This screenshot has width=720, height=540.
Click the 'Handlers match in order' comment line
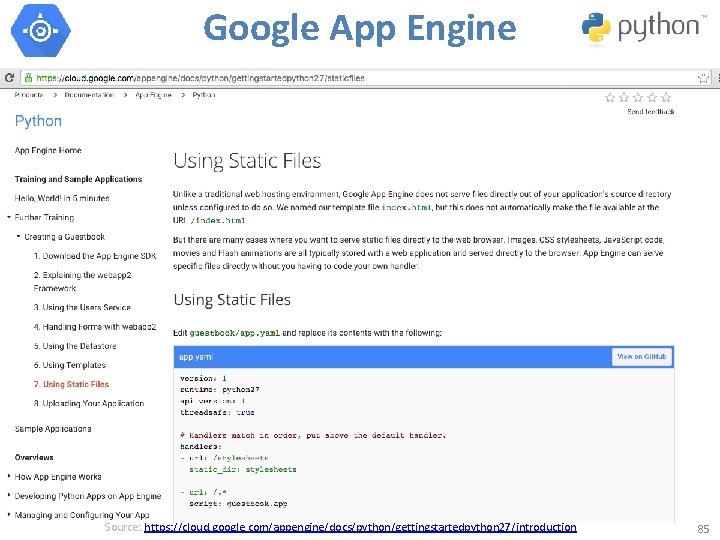click(x=313, y=435)
